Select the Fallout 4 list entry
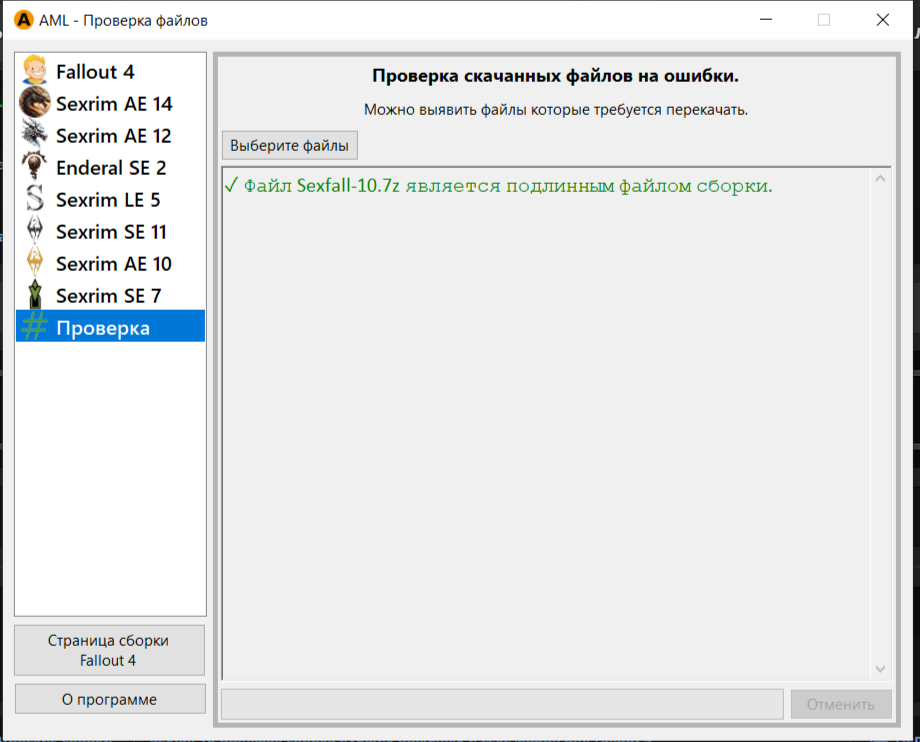 pos(95,72)
